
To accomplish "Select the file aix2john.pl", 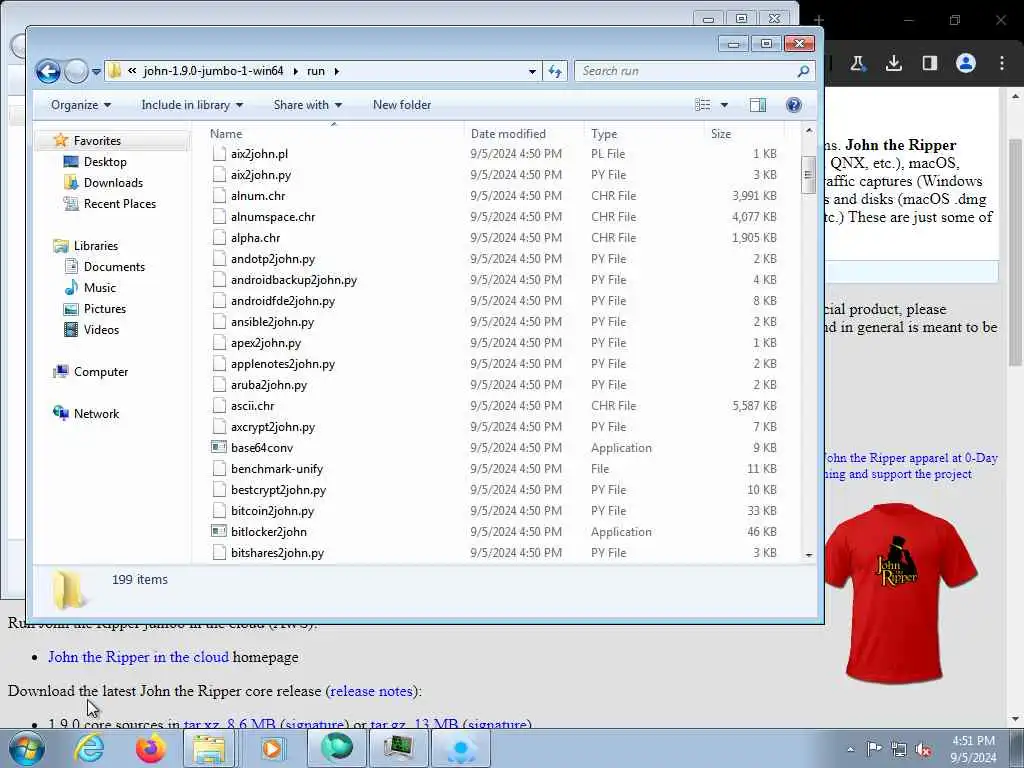I will coord(259,154).
